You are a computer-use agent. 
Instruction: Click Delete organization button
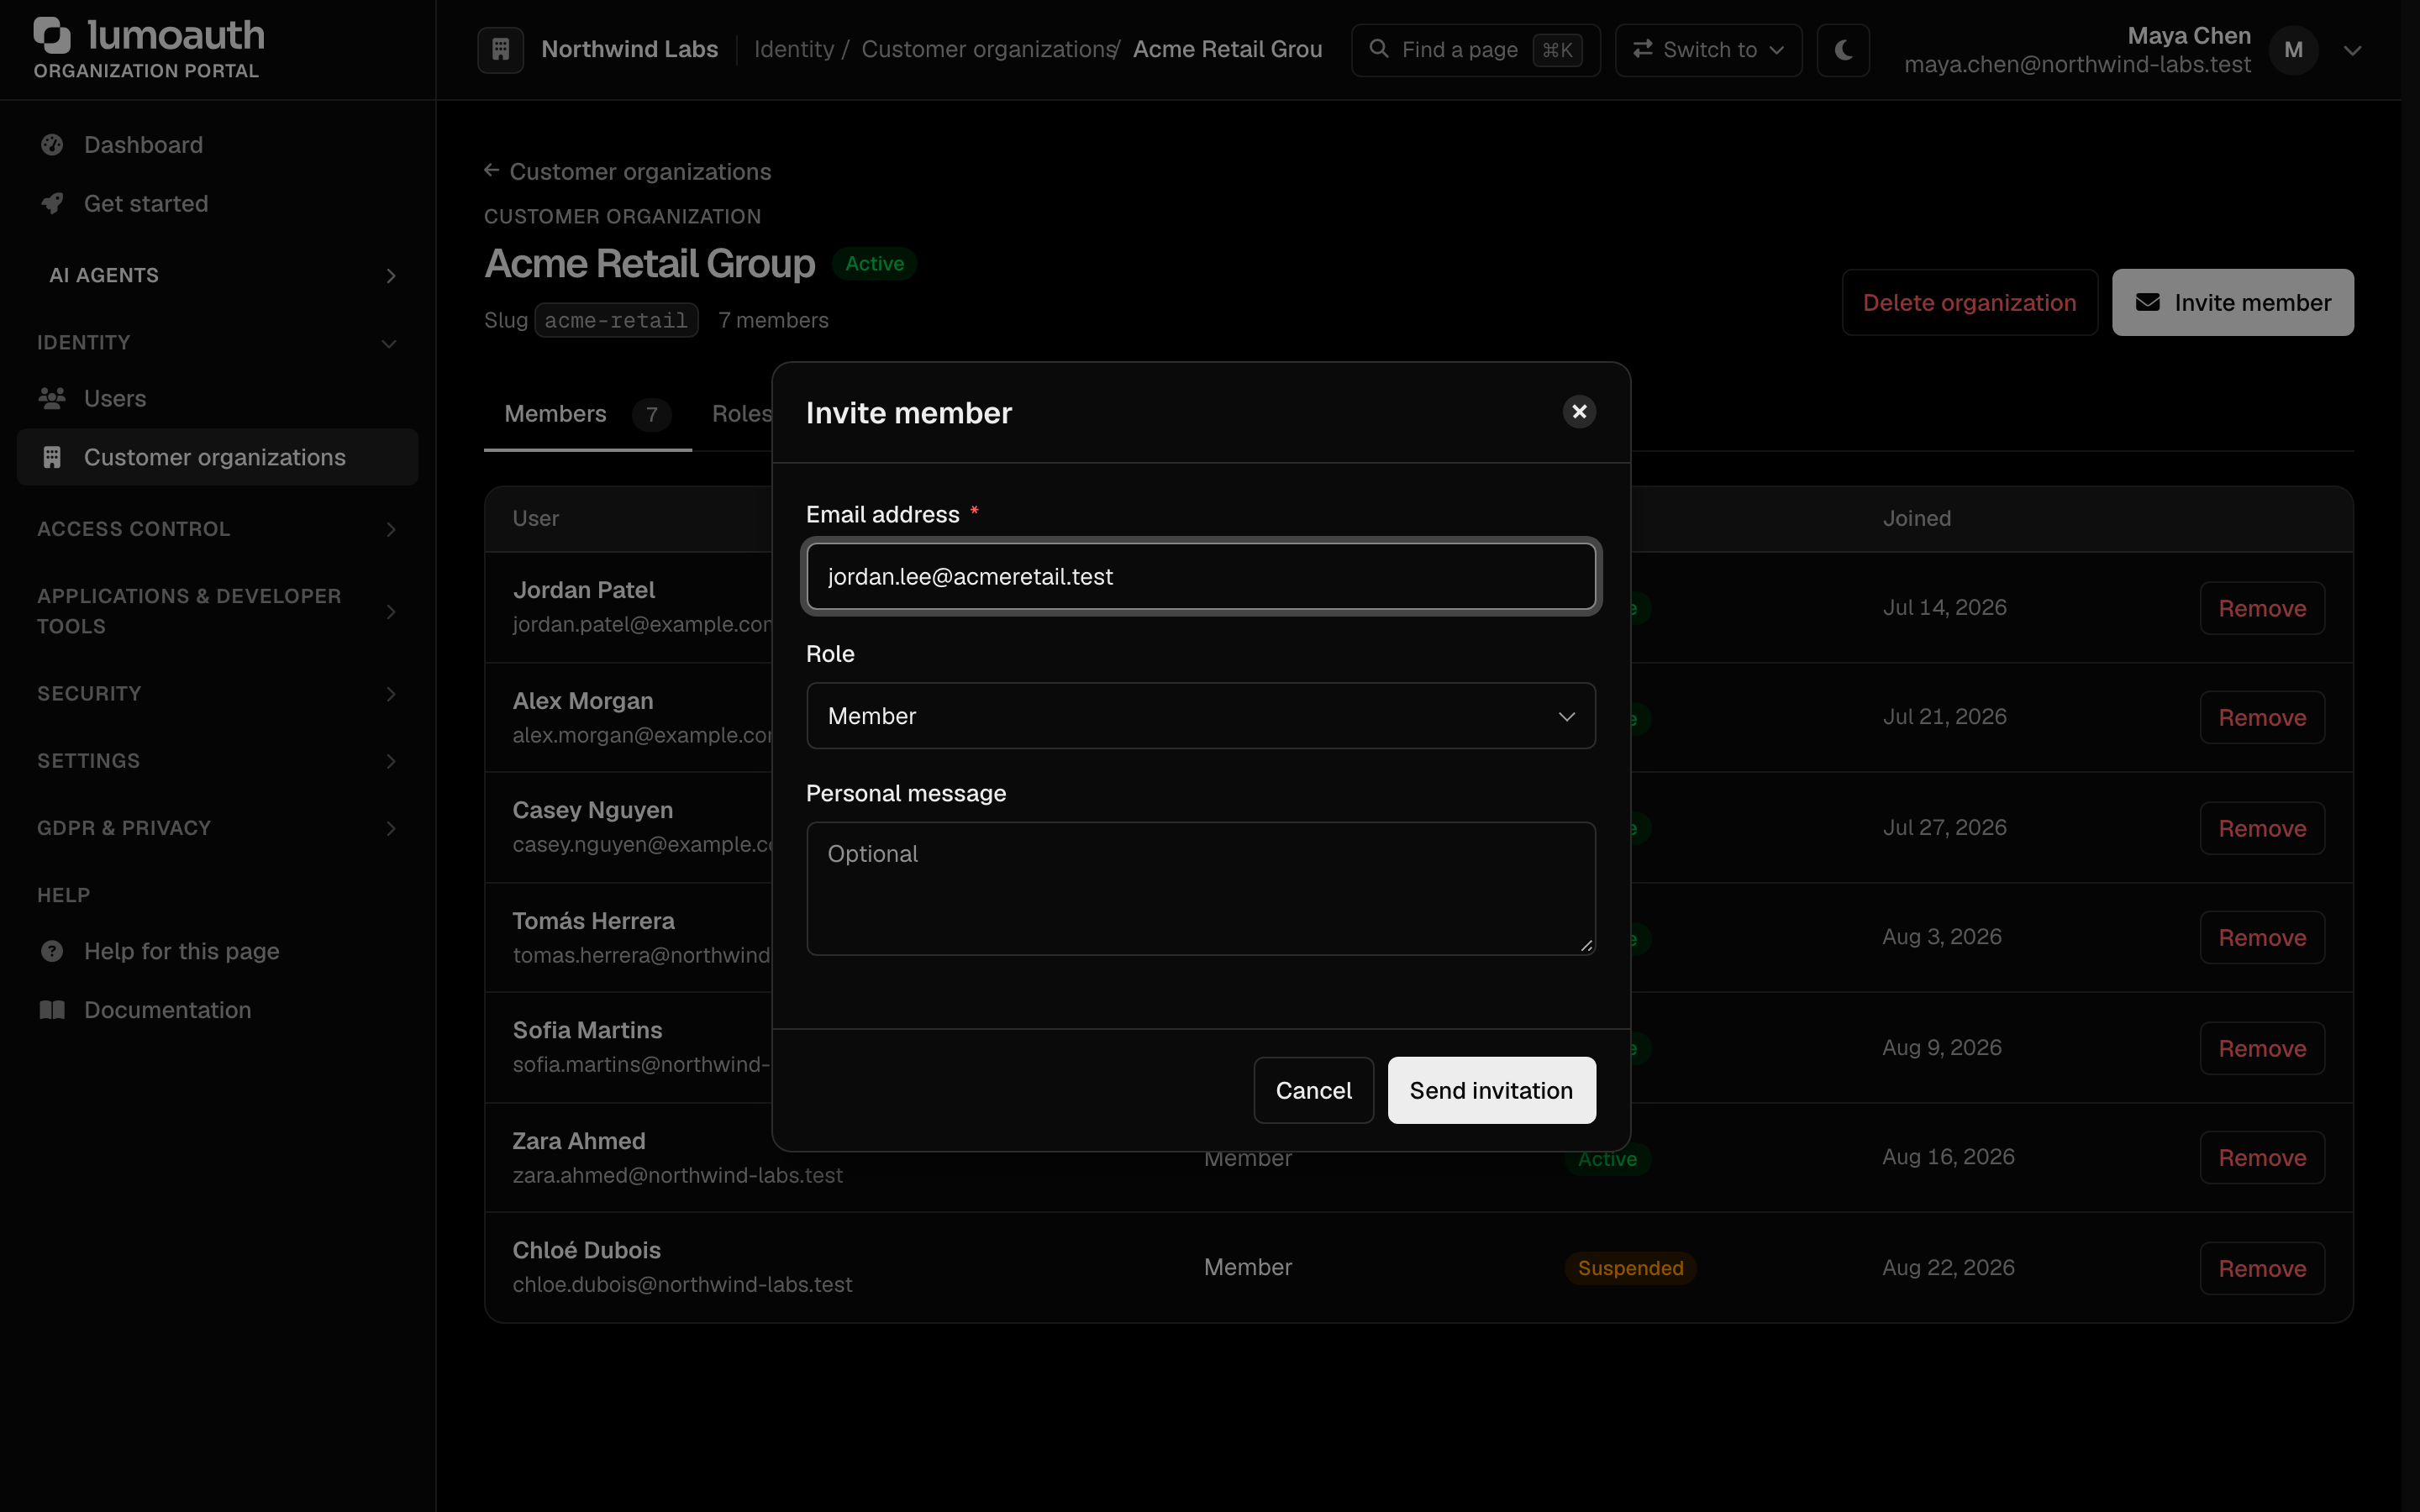pyautogui.click(x=1969, y=302)
